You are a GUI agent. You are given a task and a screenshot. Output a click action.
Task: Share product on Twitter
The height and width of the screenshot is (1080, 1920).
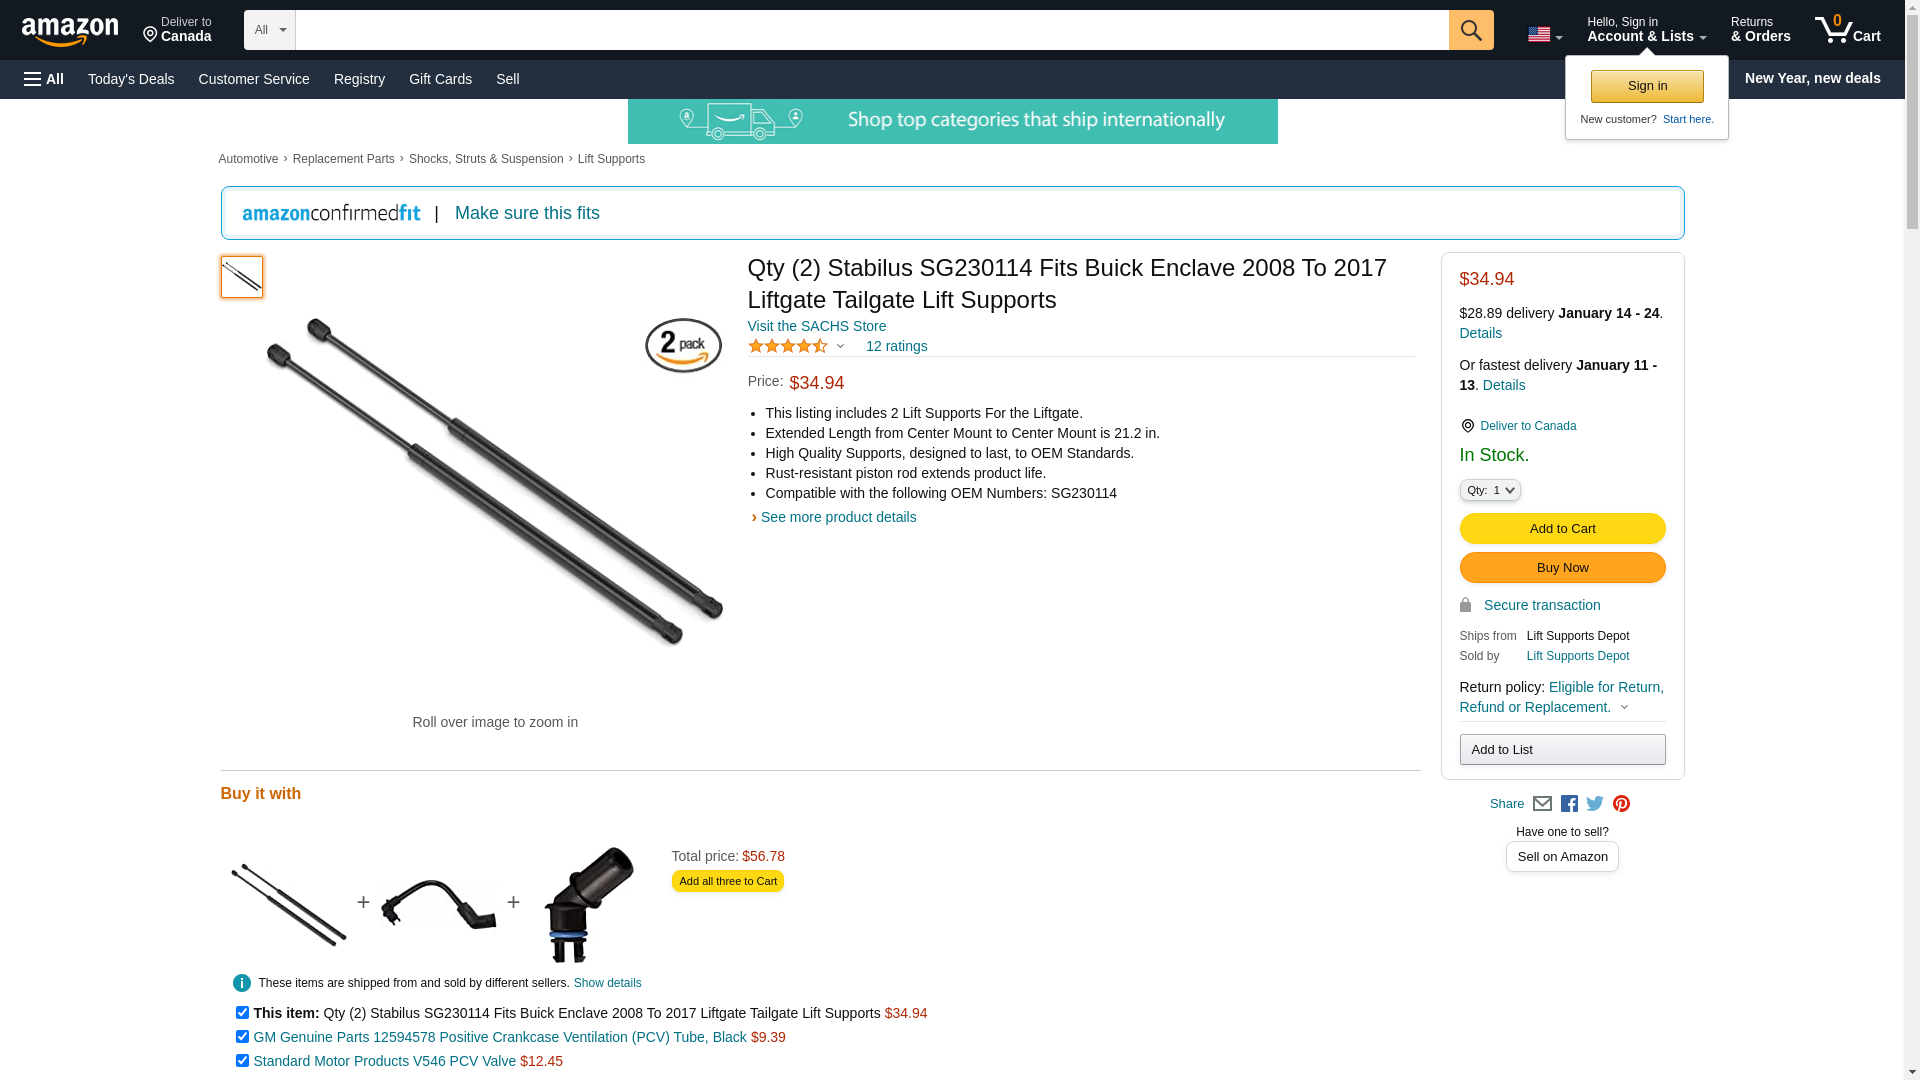(x=1595, y=804)
